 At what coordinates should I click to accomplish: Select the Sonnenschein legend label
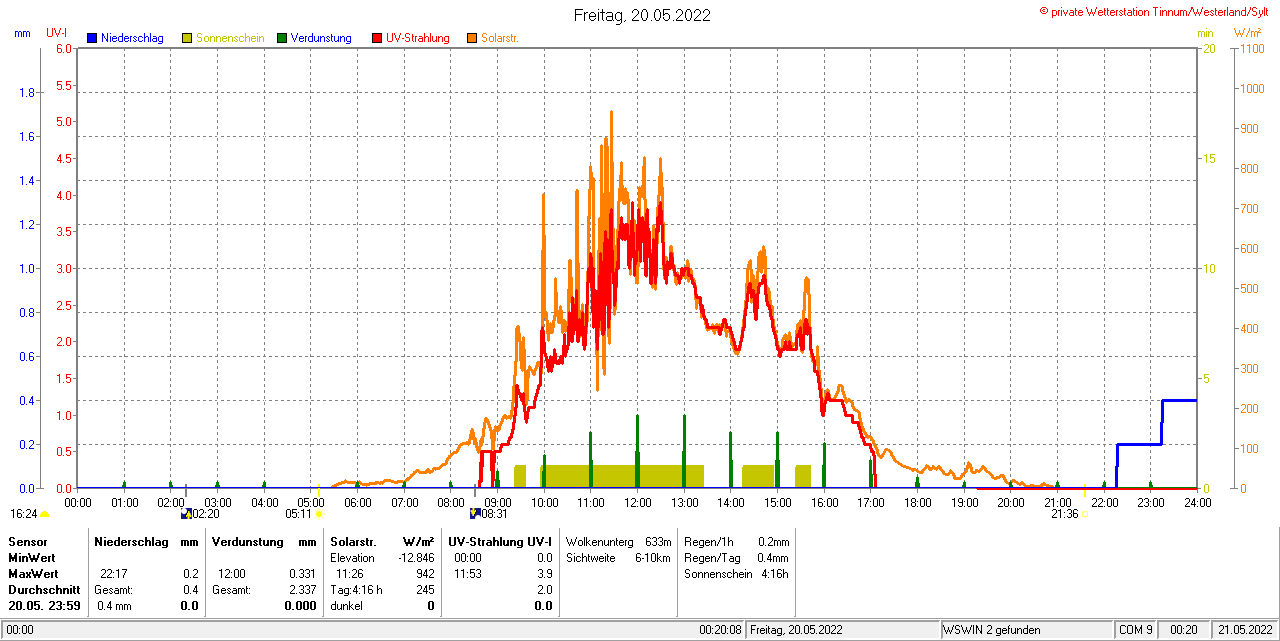[230, 38]
